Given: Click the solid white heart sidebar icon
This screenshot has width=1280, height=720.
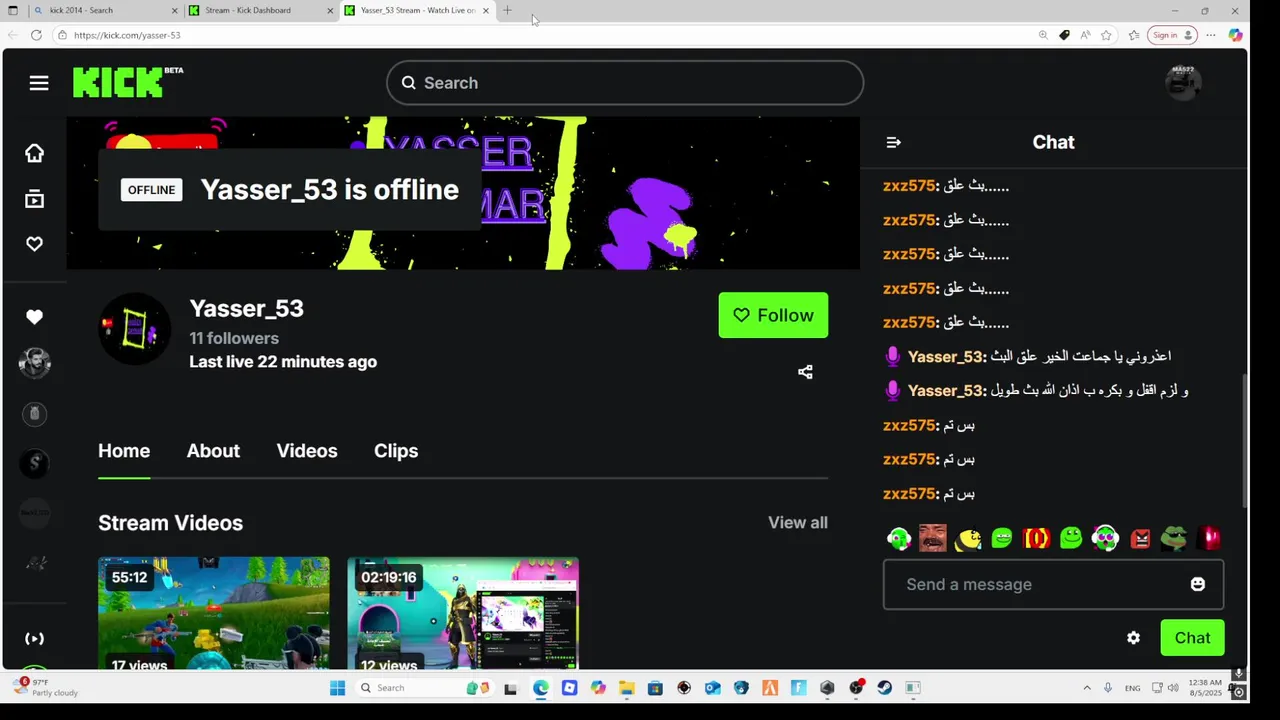Looking at the screenshot, I should pos(34,317).
